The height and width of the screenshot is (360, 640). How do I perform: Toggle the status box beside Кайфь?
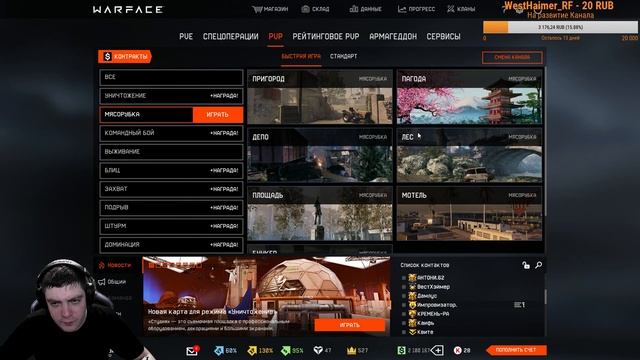[x=404, y=323]
